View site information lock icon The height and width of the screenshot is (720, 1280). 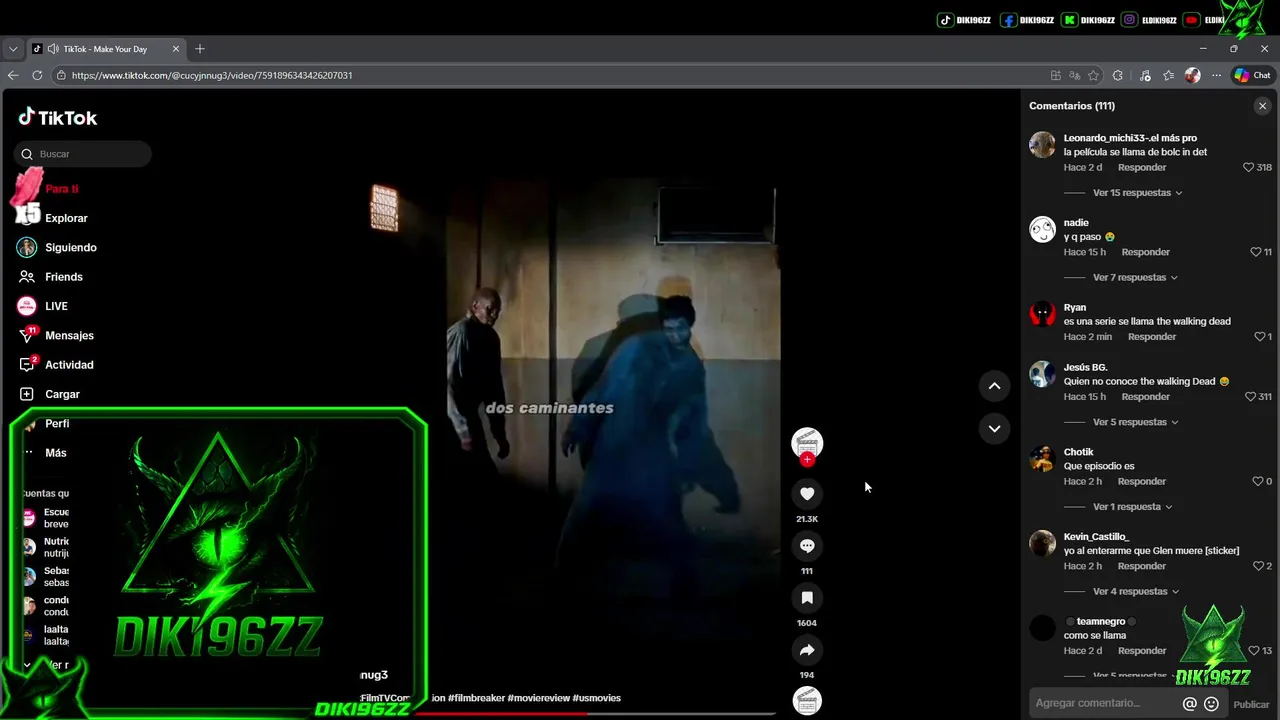click(61, 75)
